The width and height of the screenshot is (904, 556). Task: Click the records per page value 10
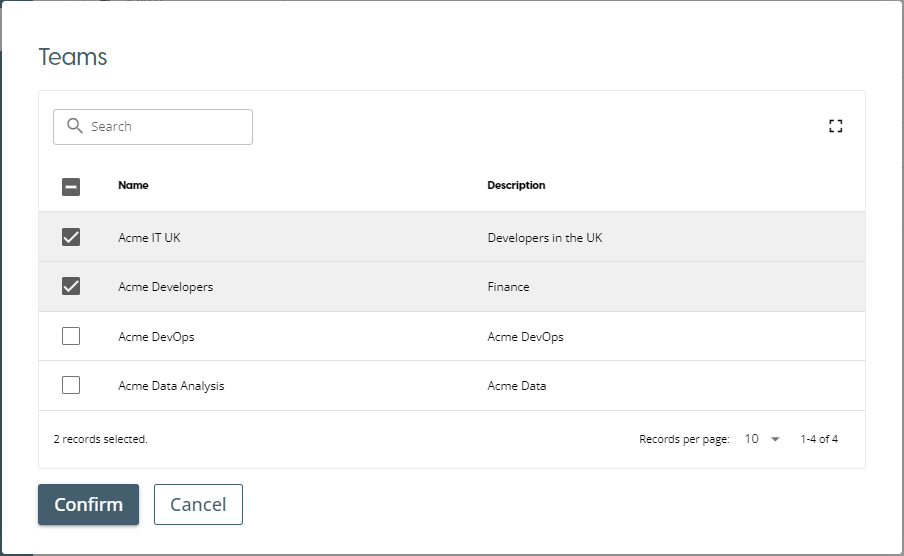(x=752, y=439)
